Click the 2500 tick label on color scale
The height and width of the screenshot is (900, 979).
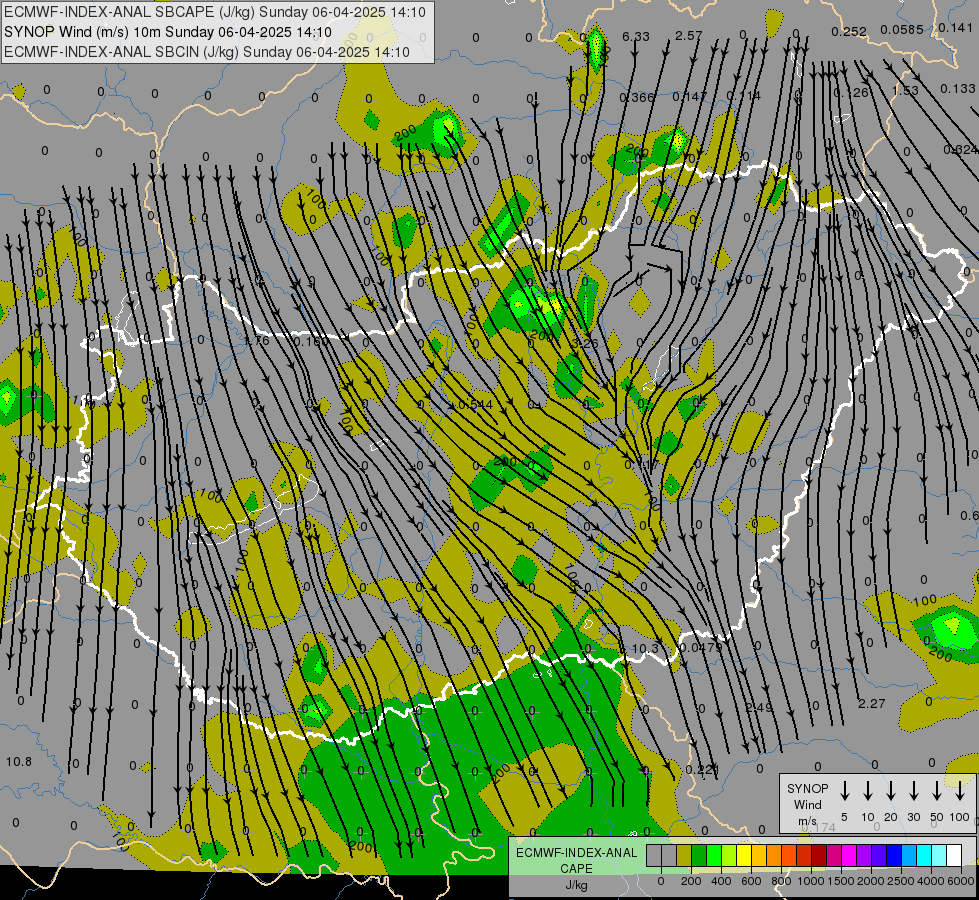[902, 881]
